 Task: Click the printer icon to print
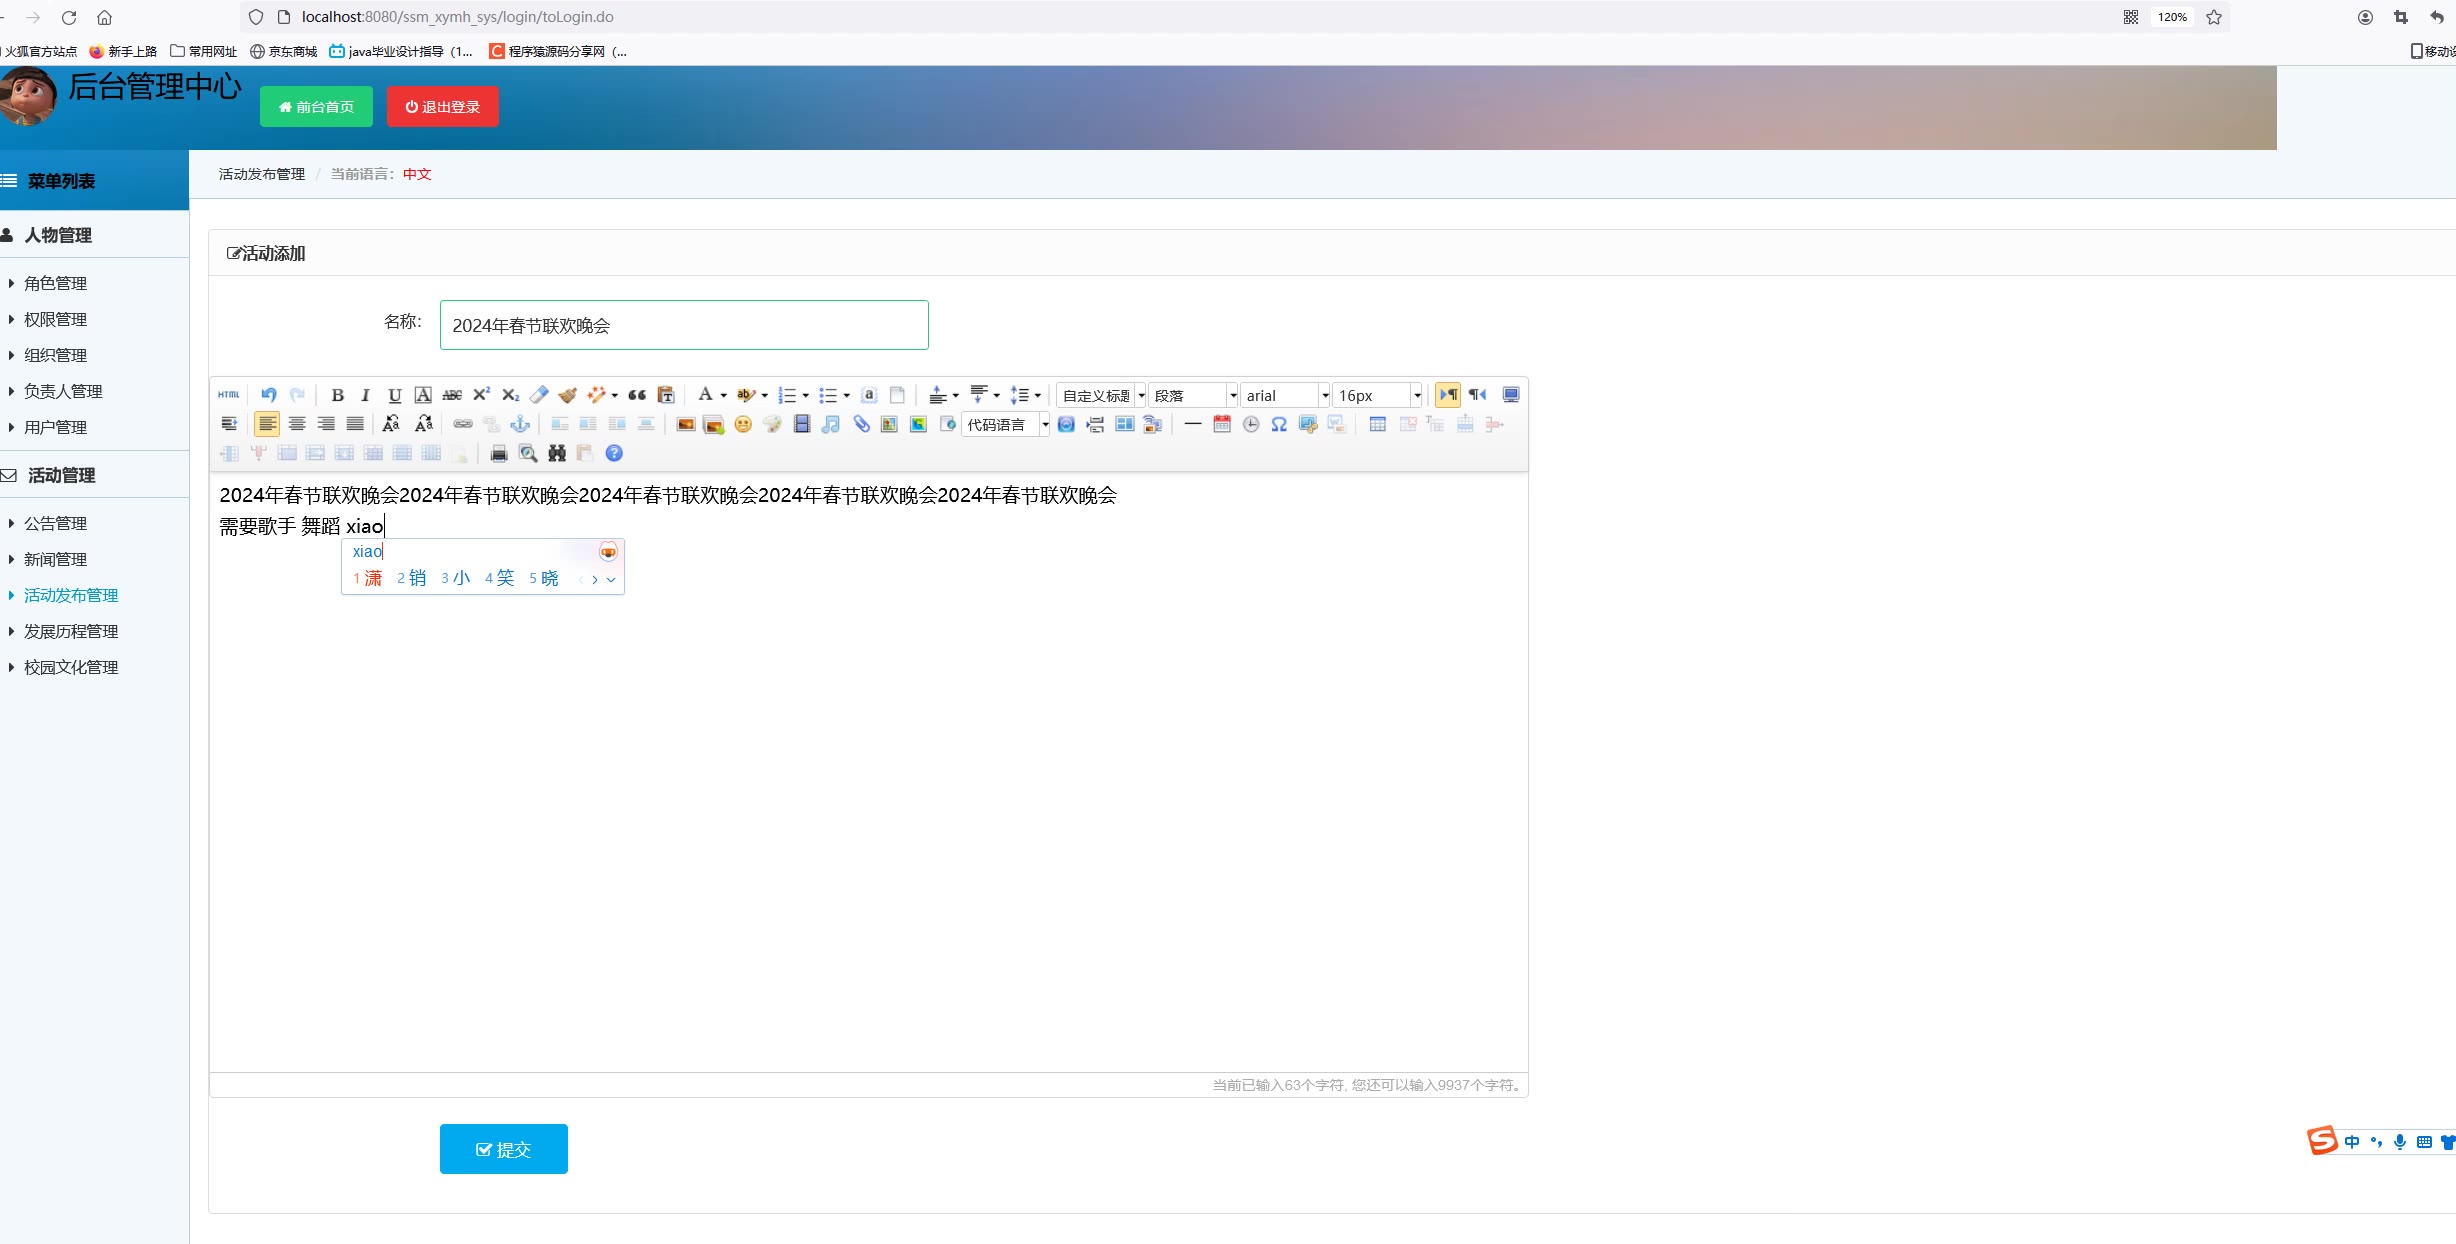[499, 453]
